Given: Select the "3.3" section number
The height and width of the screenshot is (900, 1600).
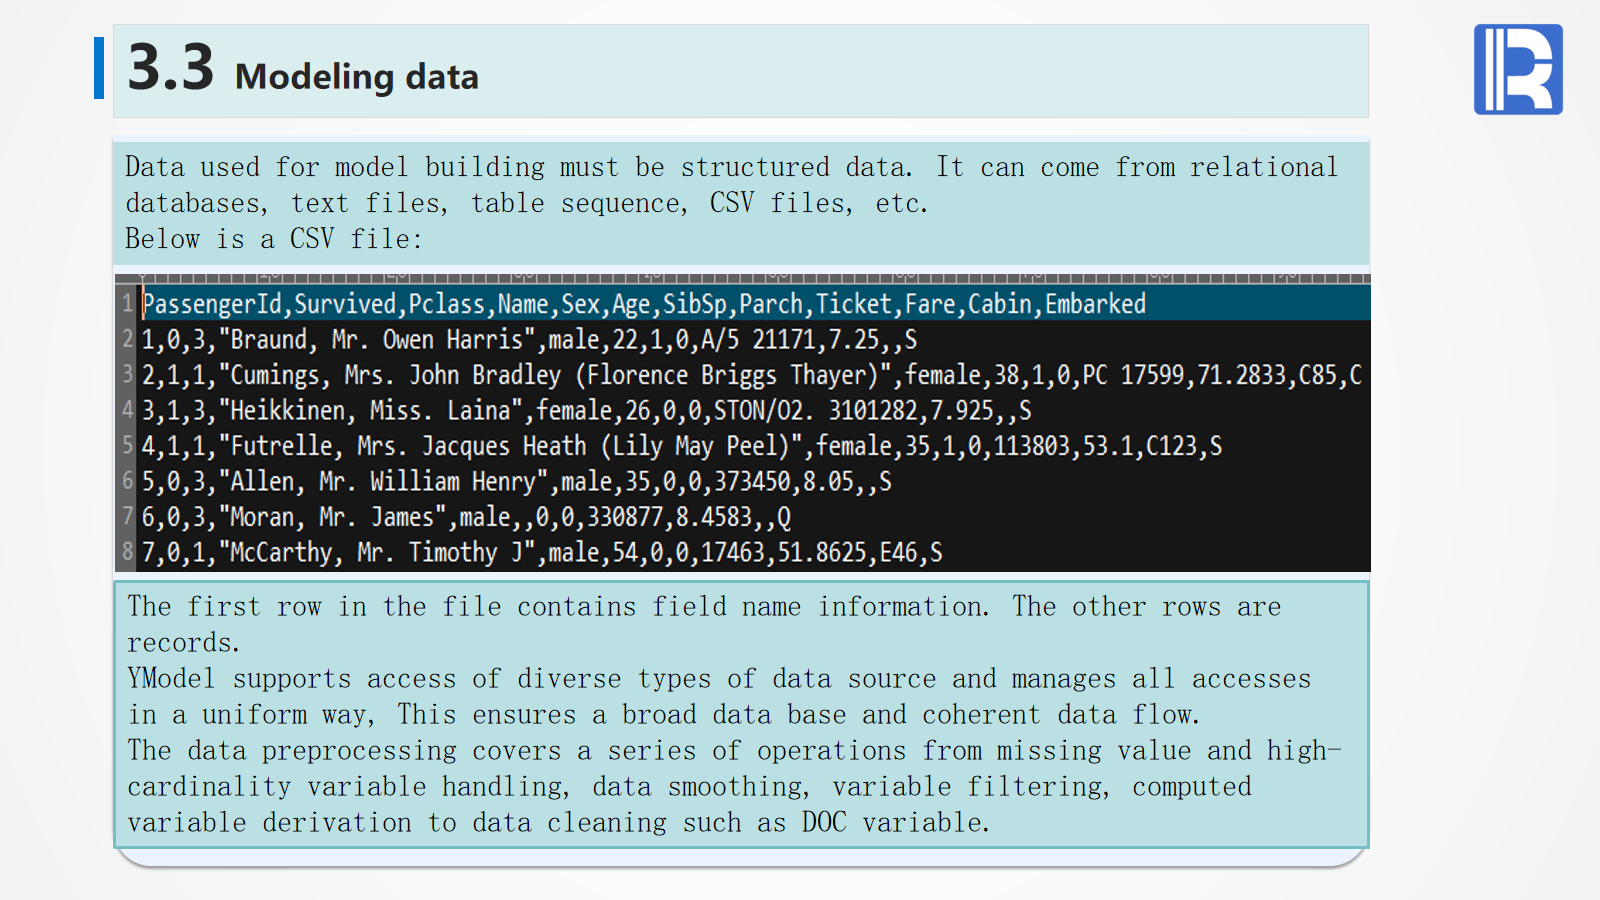Looking at the screenshot, I should click(171, 68).
